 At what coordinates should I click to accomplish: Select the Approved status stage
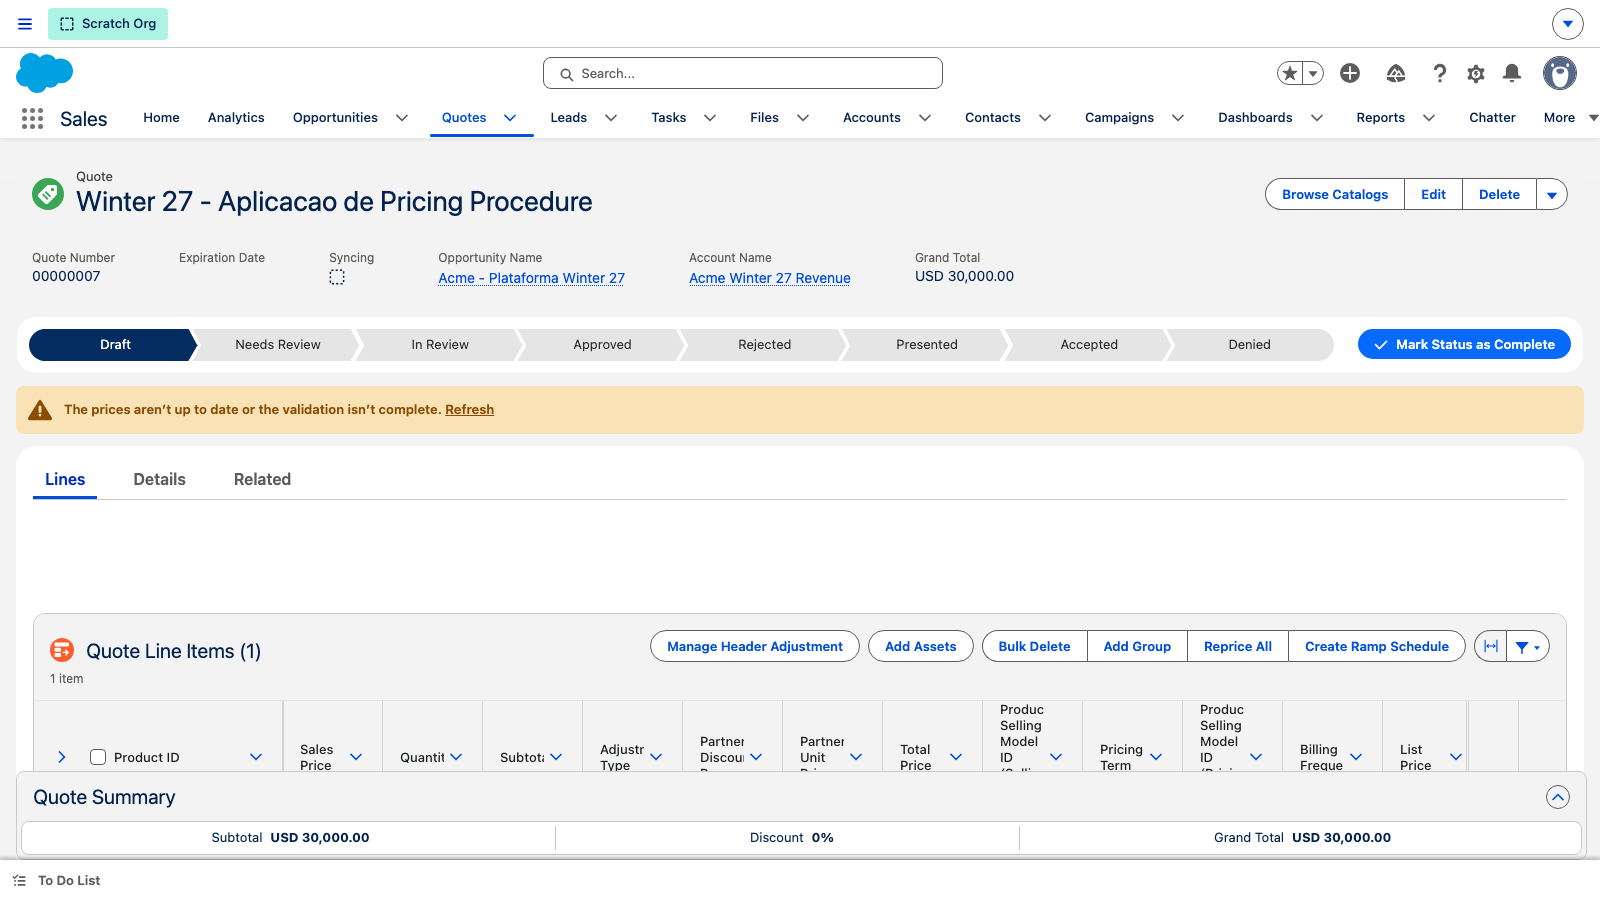click(x=602, y=345)
